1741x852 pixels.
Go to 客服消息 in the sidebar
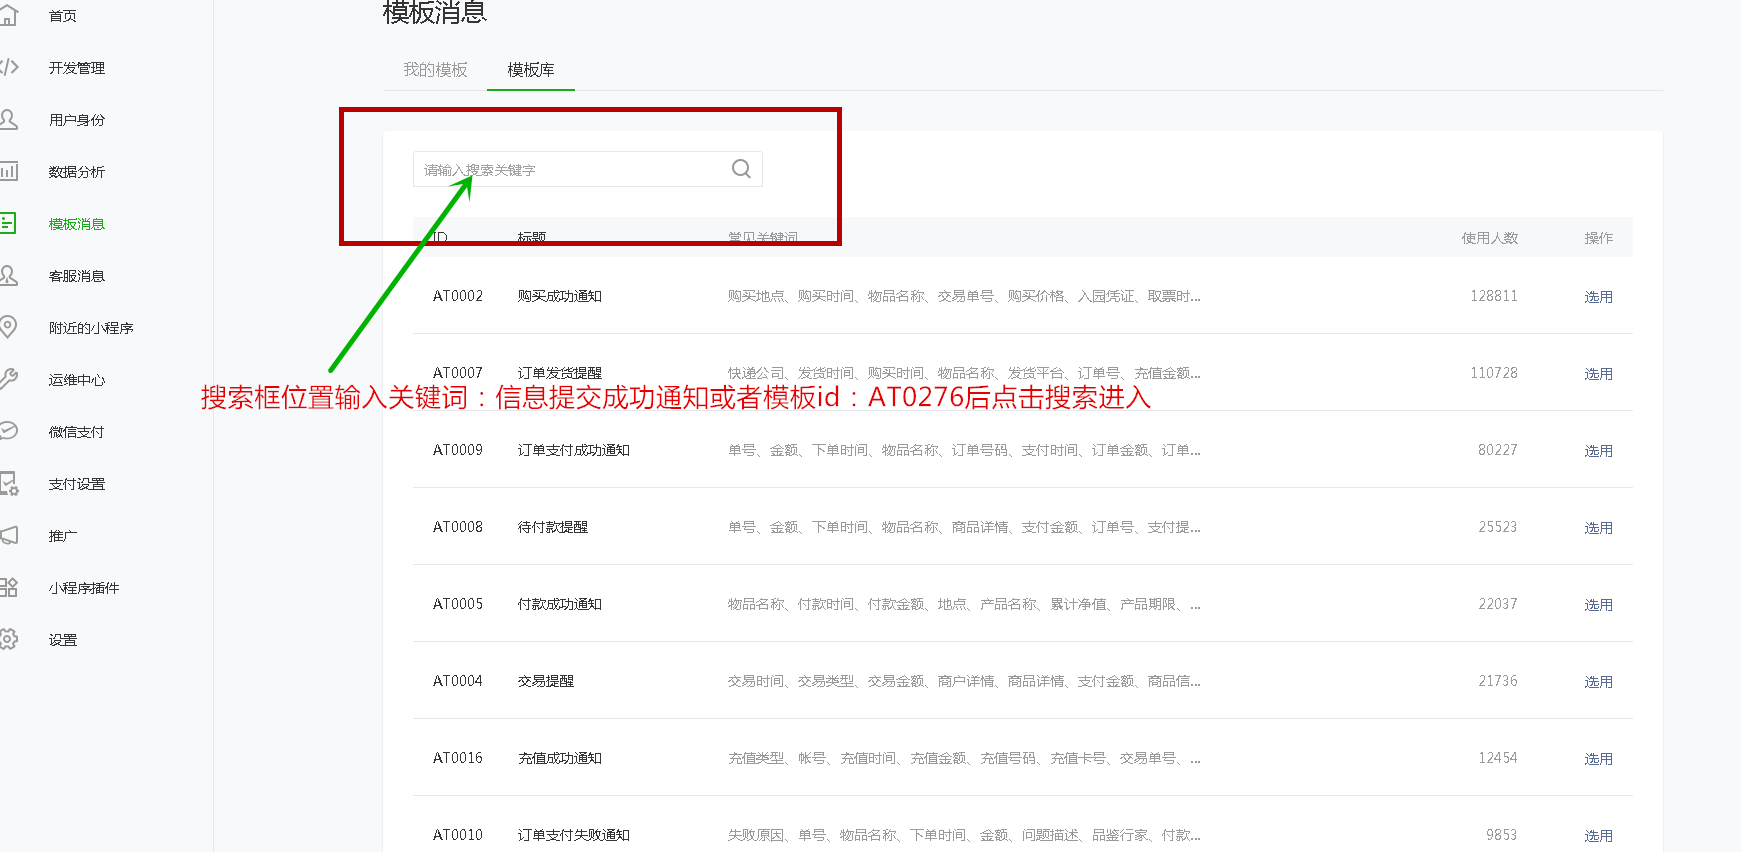tap(76, 276)
